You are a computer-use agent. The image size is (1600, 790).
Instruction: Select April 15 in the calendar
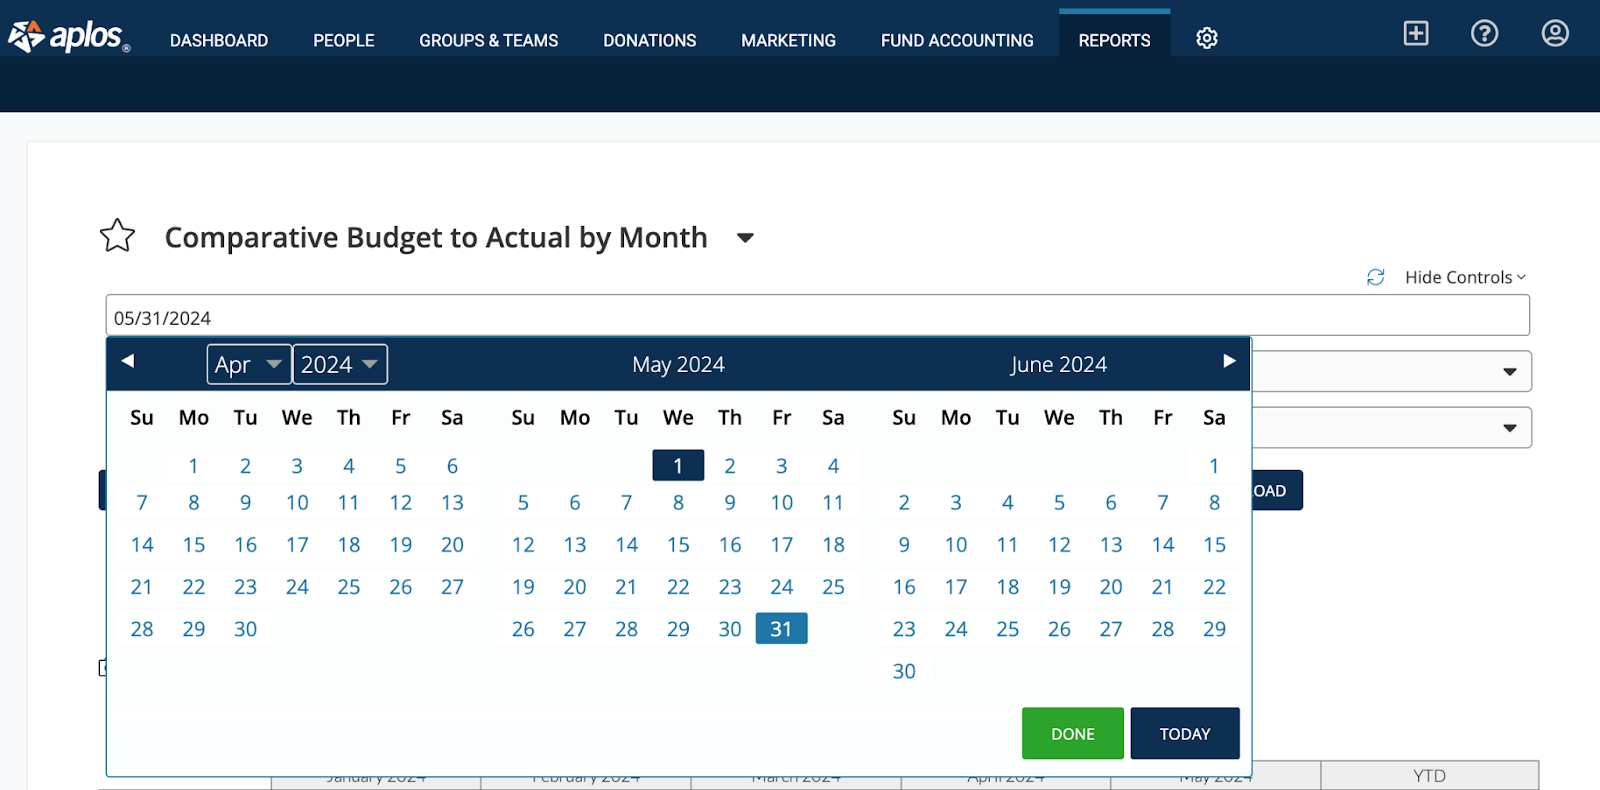click(x=194, y=545)
